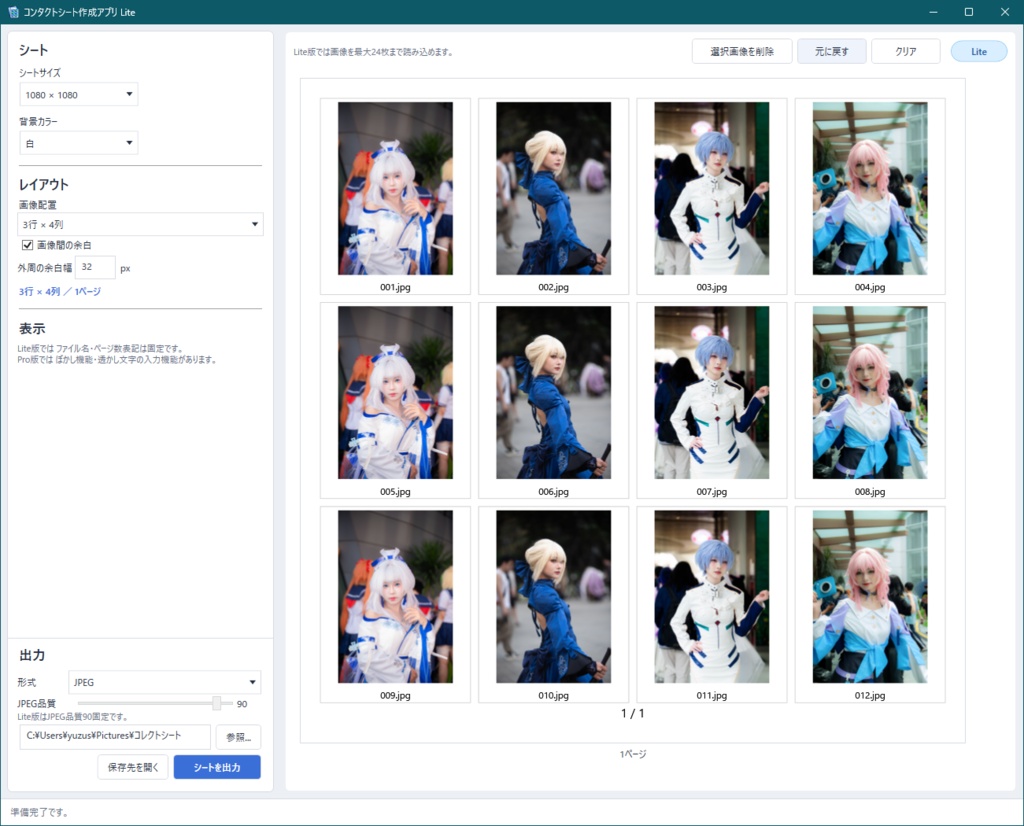The image size is (1024, 826).
Task: Select thumbnail 008.jpg
Action: pyautogui.click(x=870, y=400)
